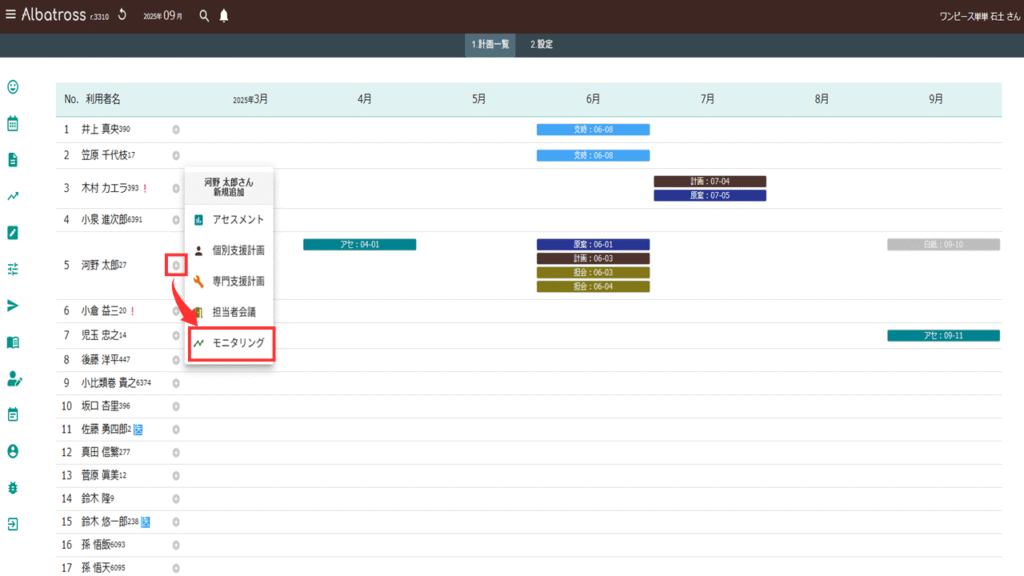Viewport: 1024px width, 576px height.
Task: Click the paper plane send sidebar icon
Action: click(13, 305)
